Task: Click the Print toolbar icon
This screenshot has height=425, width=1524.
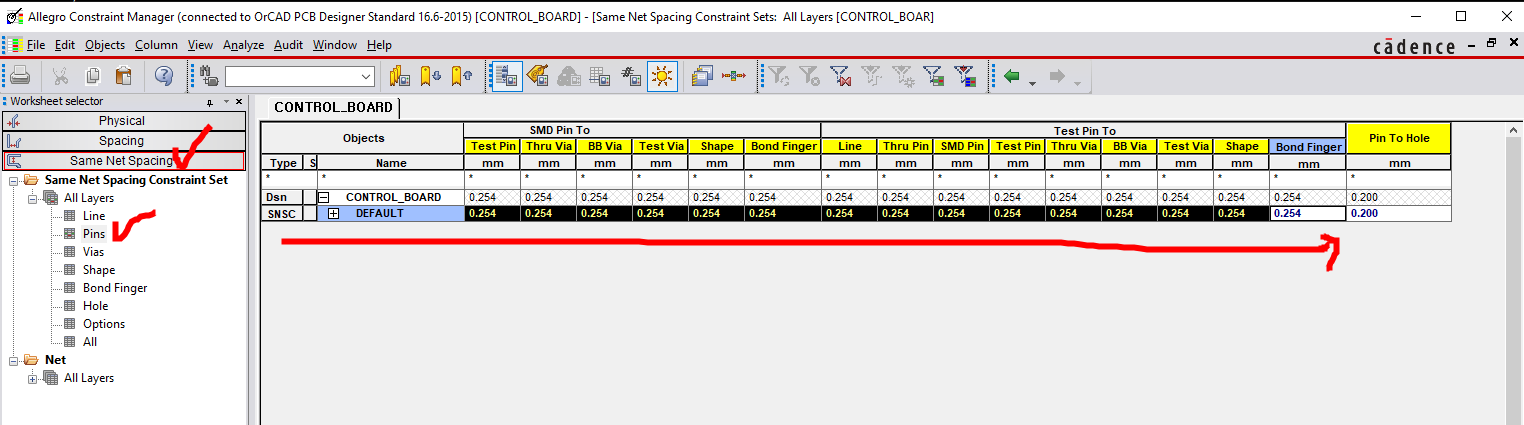Action: [20, 76]
